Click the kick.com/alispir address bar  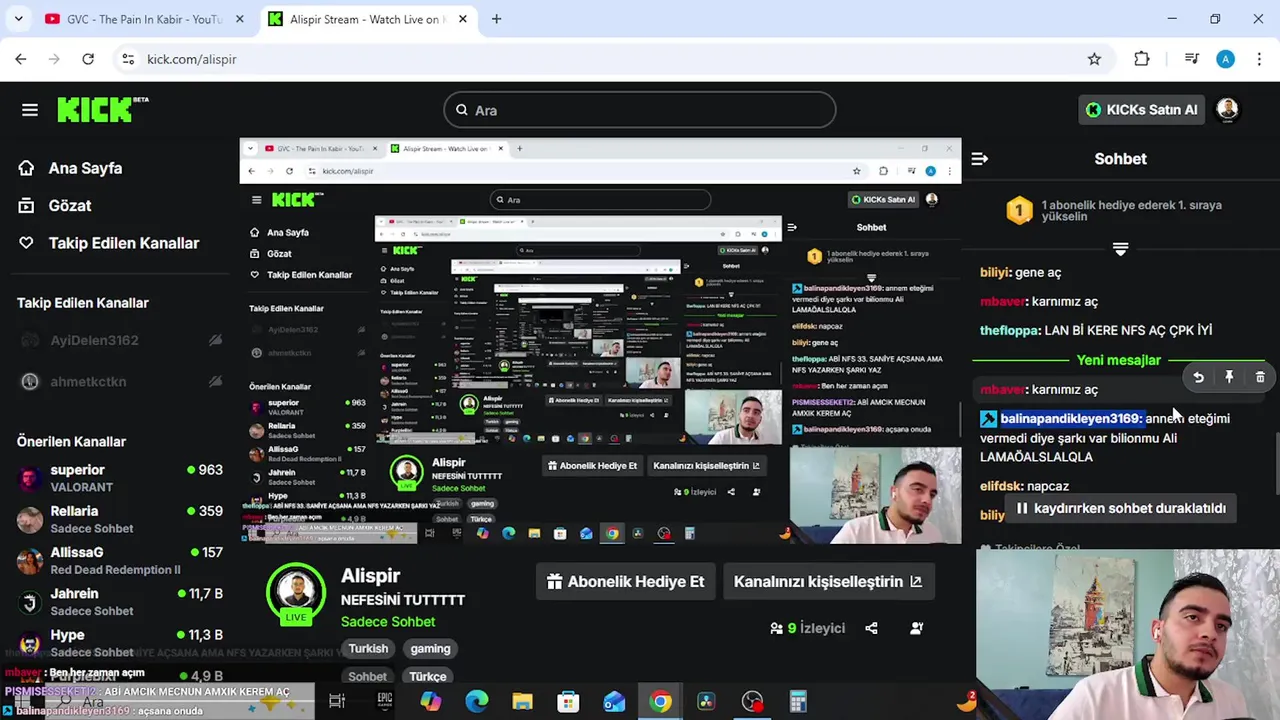click(600, 59)
